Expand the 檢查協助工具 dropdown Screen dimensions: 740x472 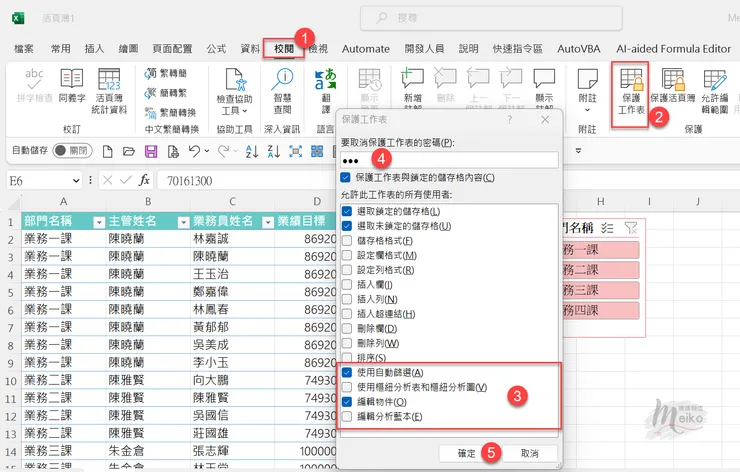(x=244, y=111)
